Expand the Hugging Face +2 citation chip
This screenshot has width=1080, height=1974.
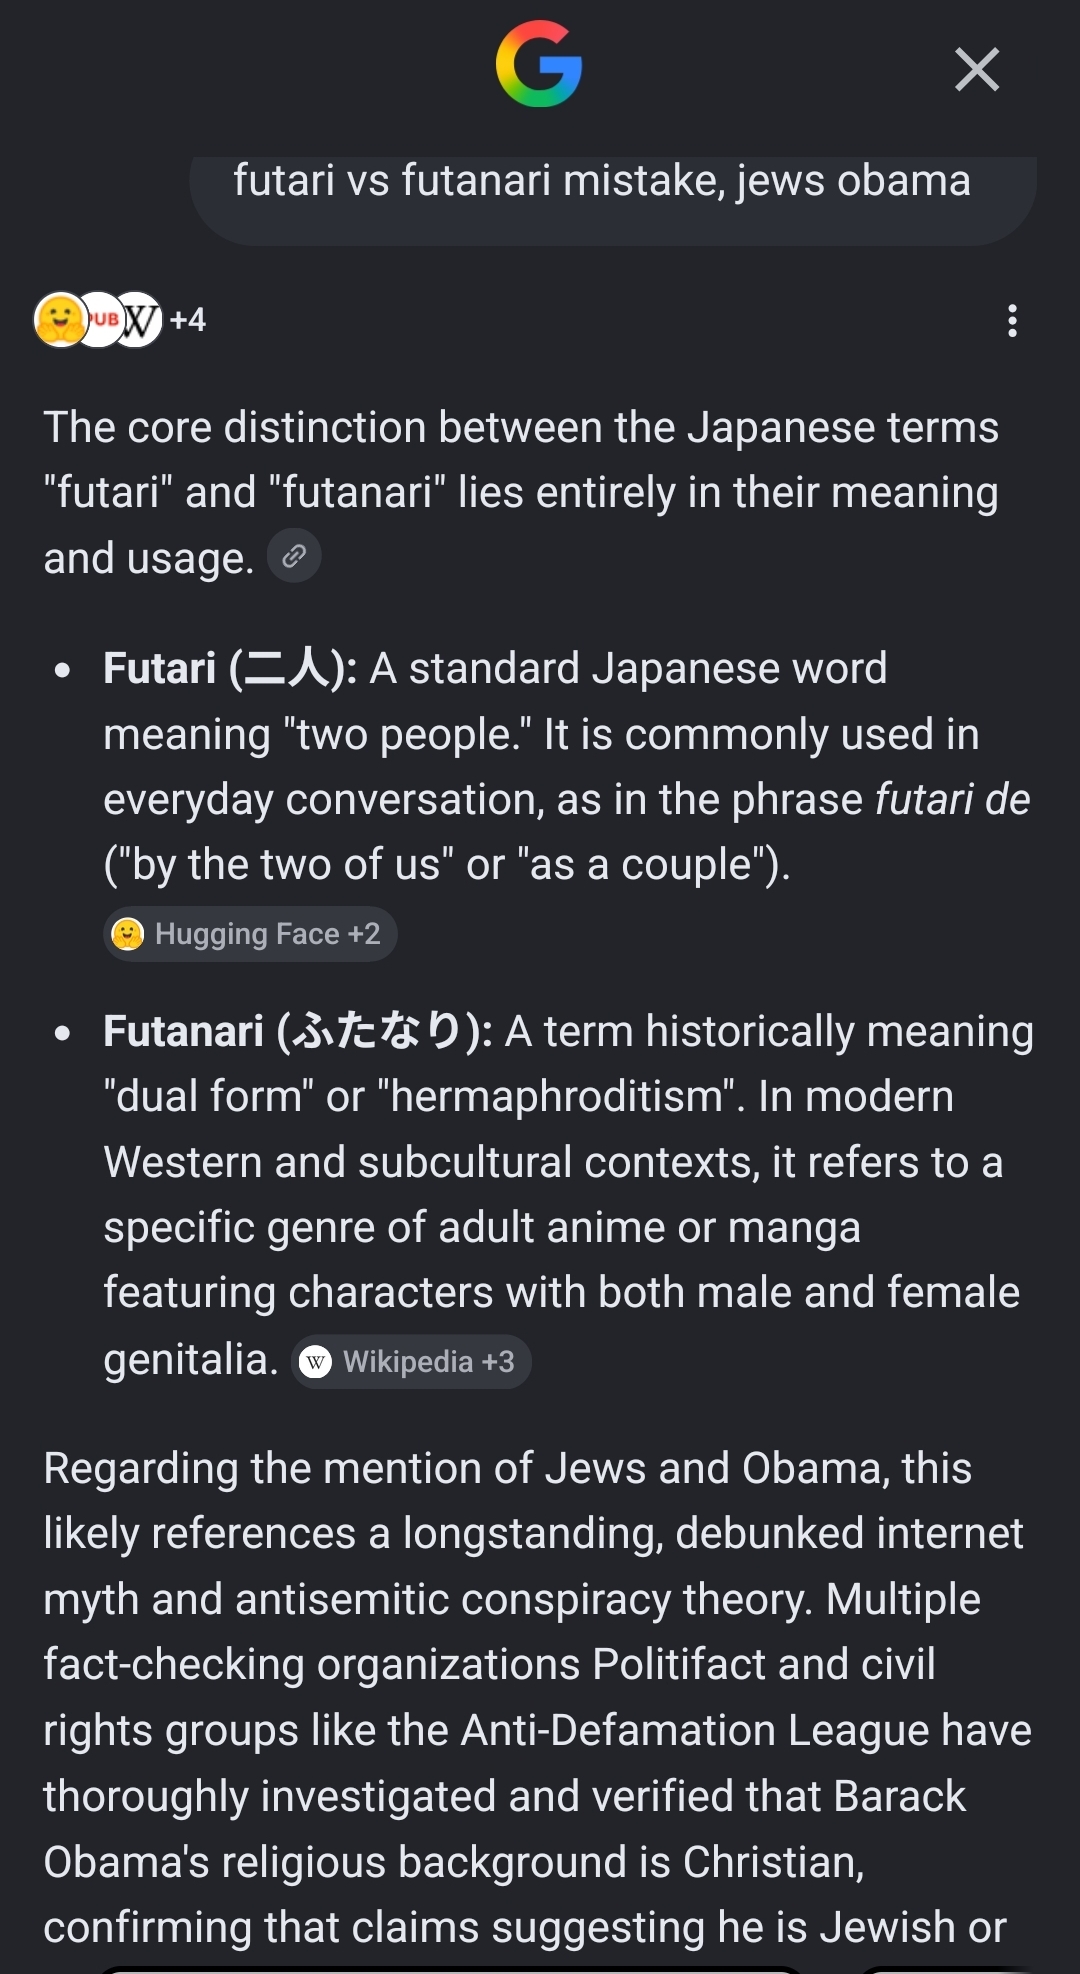tap(250, 934)
